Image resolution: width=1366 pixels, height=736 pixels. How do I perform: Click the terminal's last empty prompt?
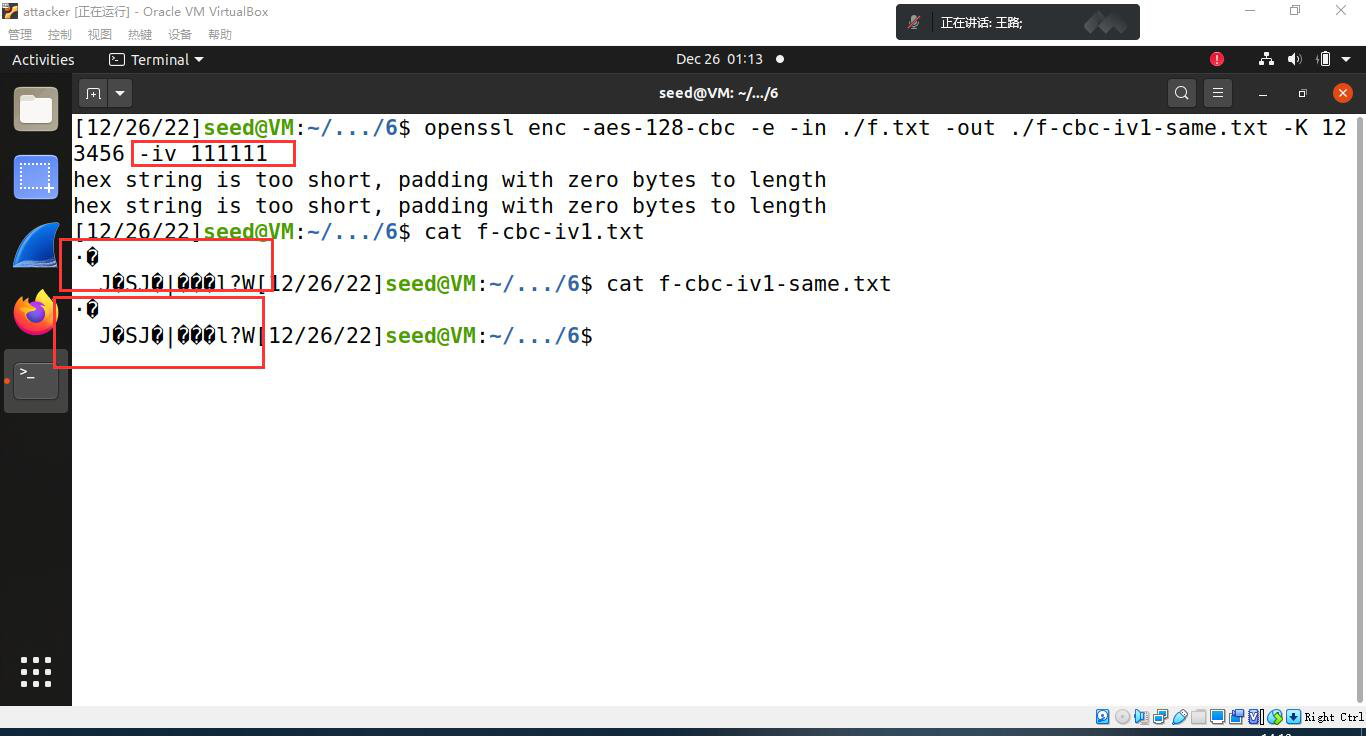[333, 335]
